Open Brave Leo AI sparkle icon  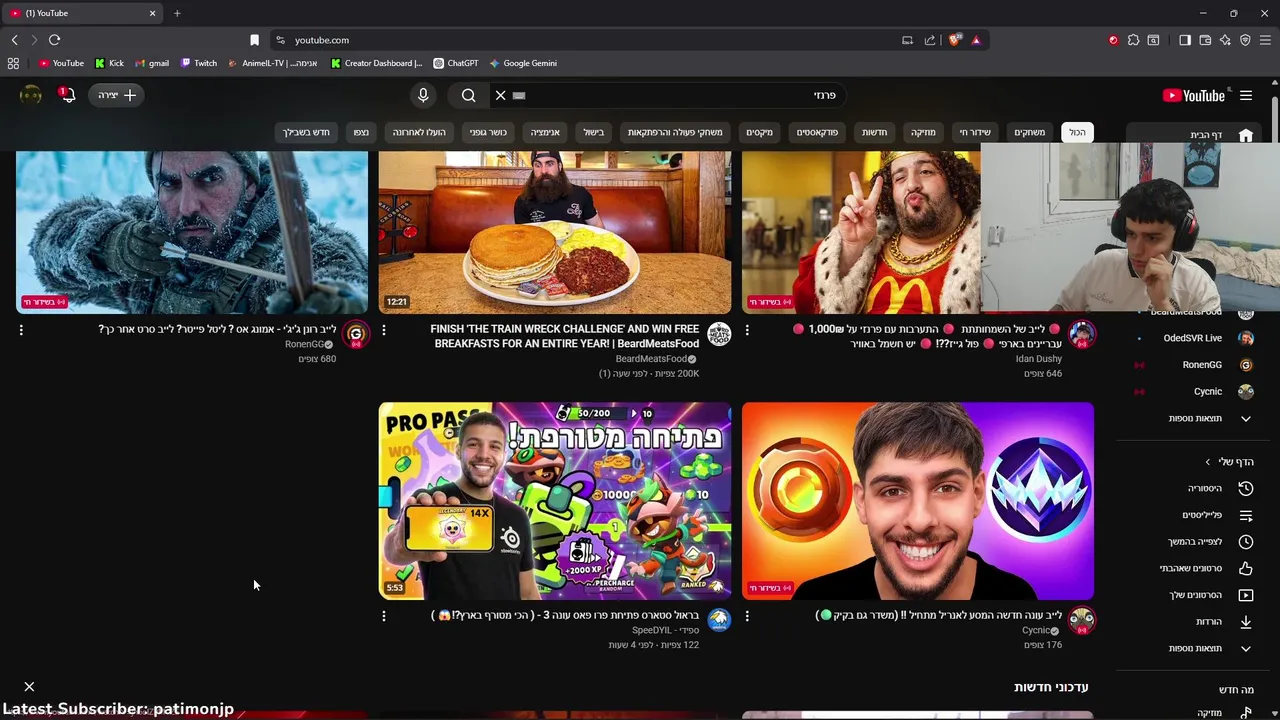1225,40
